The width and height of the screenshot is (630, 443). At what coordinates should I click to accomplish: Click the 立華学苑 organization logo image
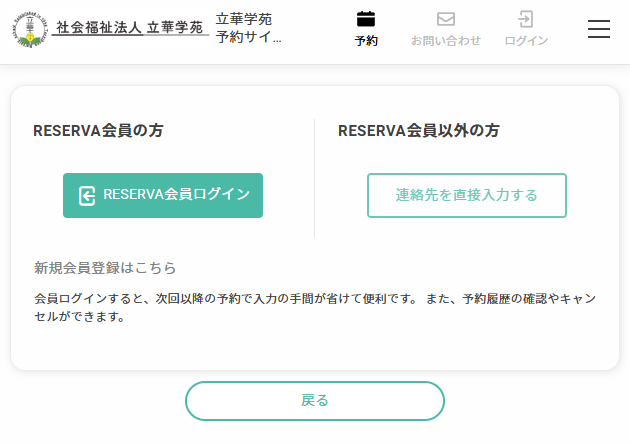click(x=110, y=29)
